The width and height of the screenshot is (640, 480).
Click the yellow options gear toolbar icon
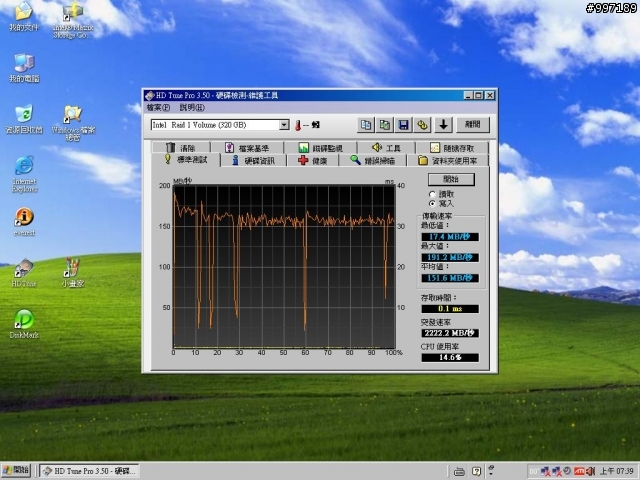point(422,125)
